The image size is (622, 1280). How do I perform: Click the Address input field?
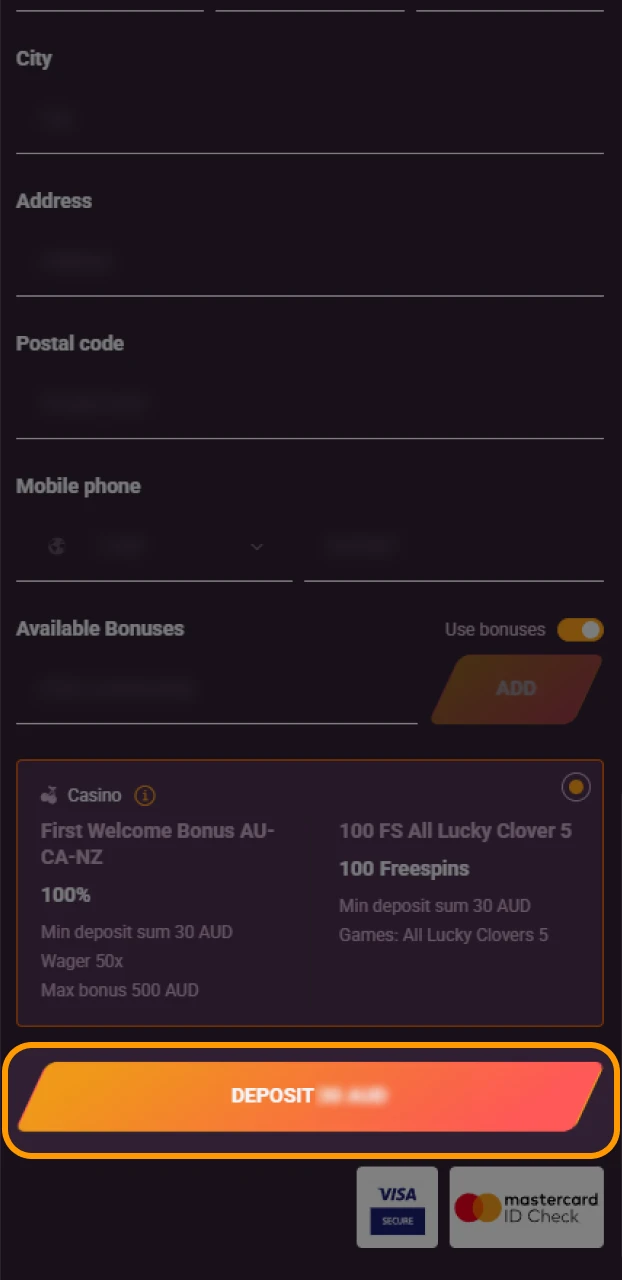click(x=200, y=261)
